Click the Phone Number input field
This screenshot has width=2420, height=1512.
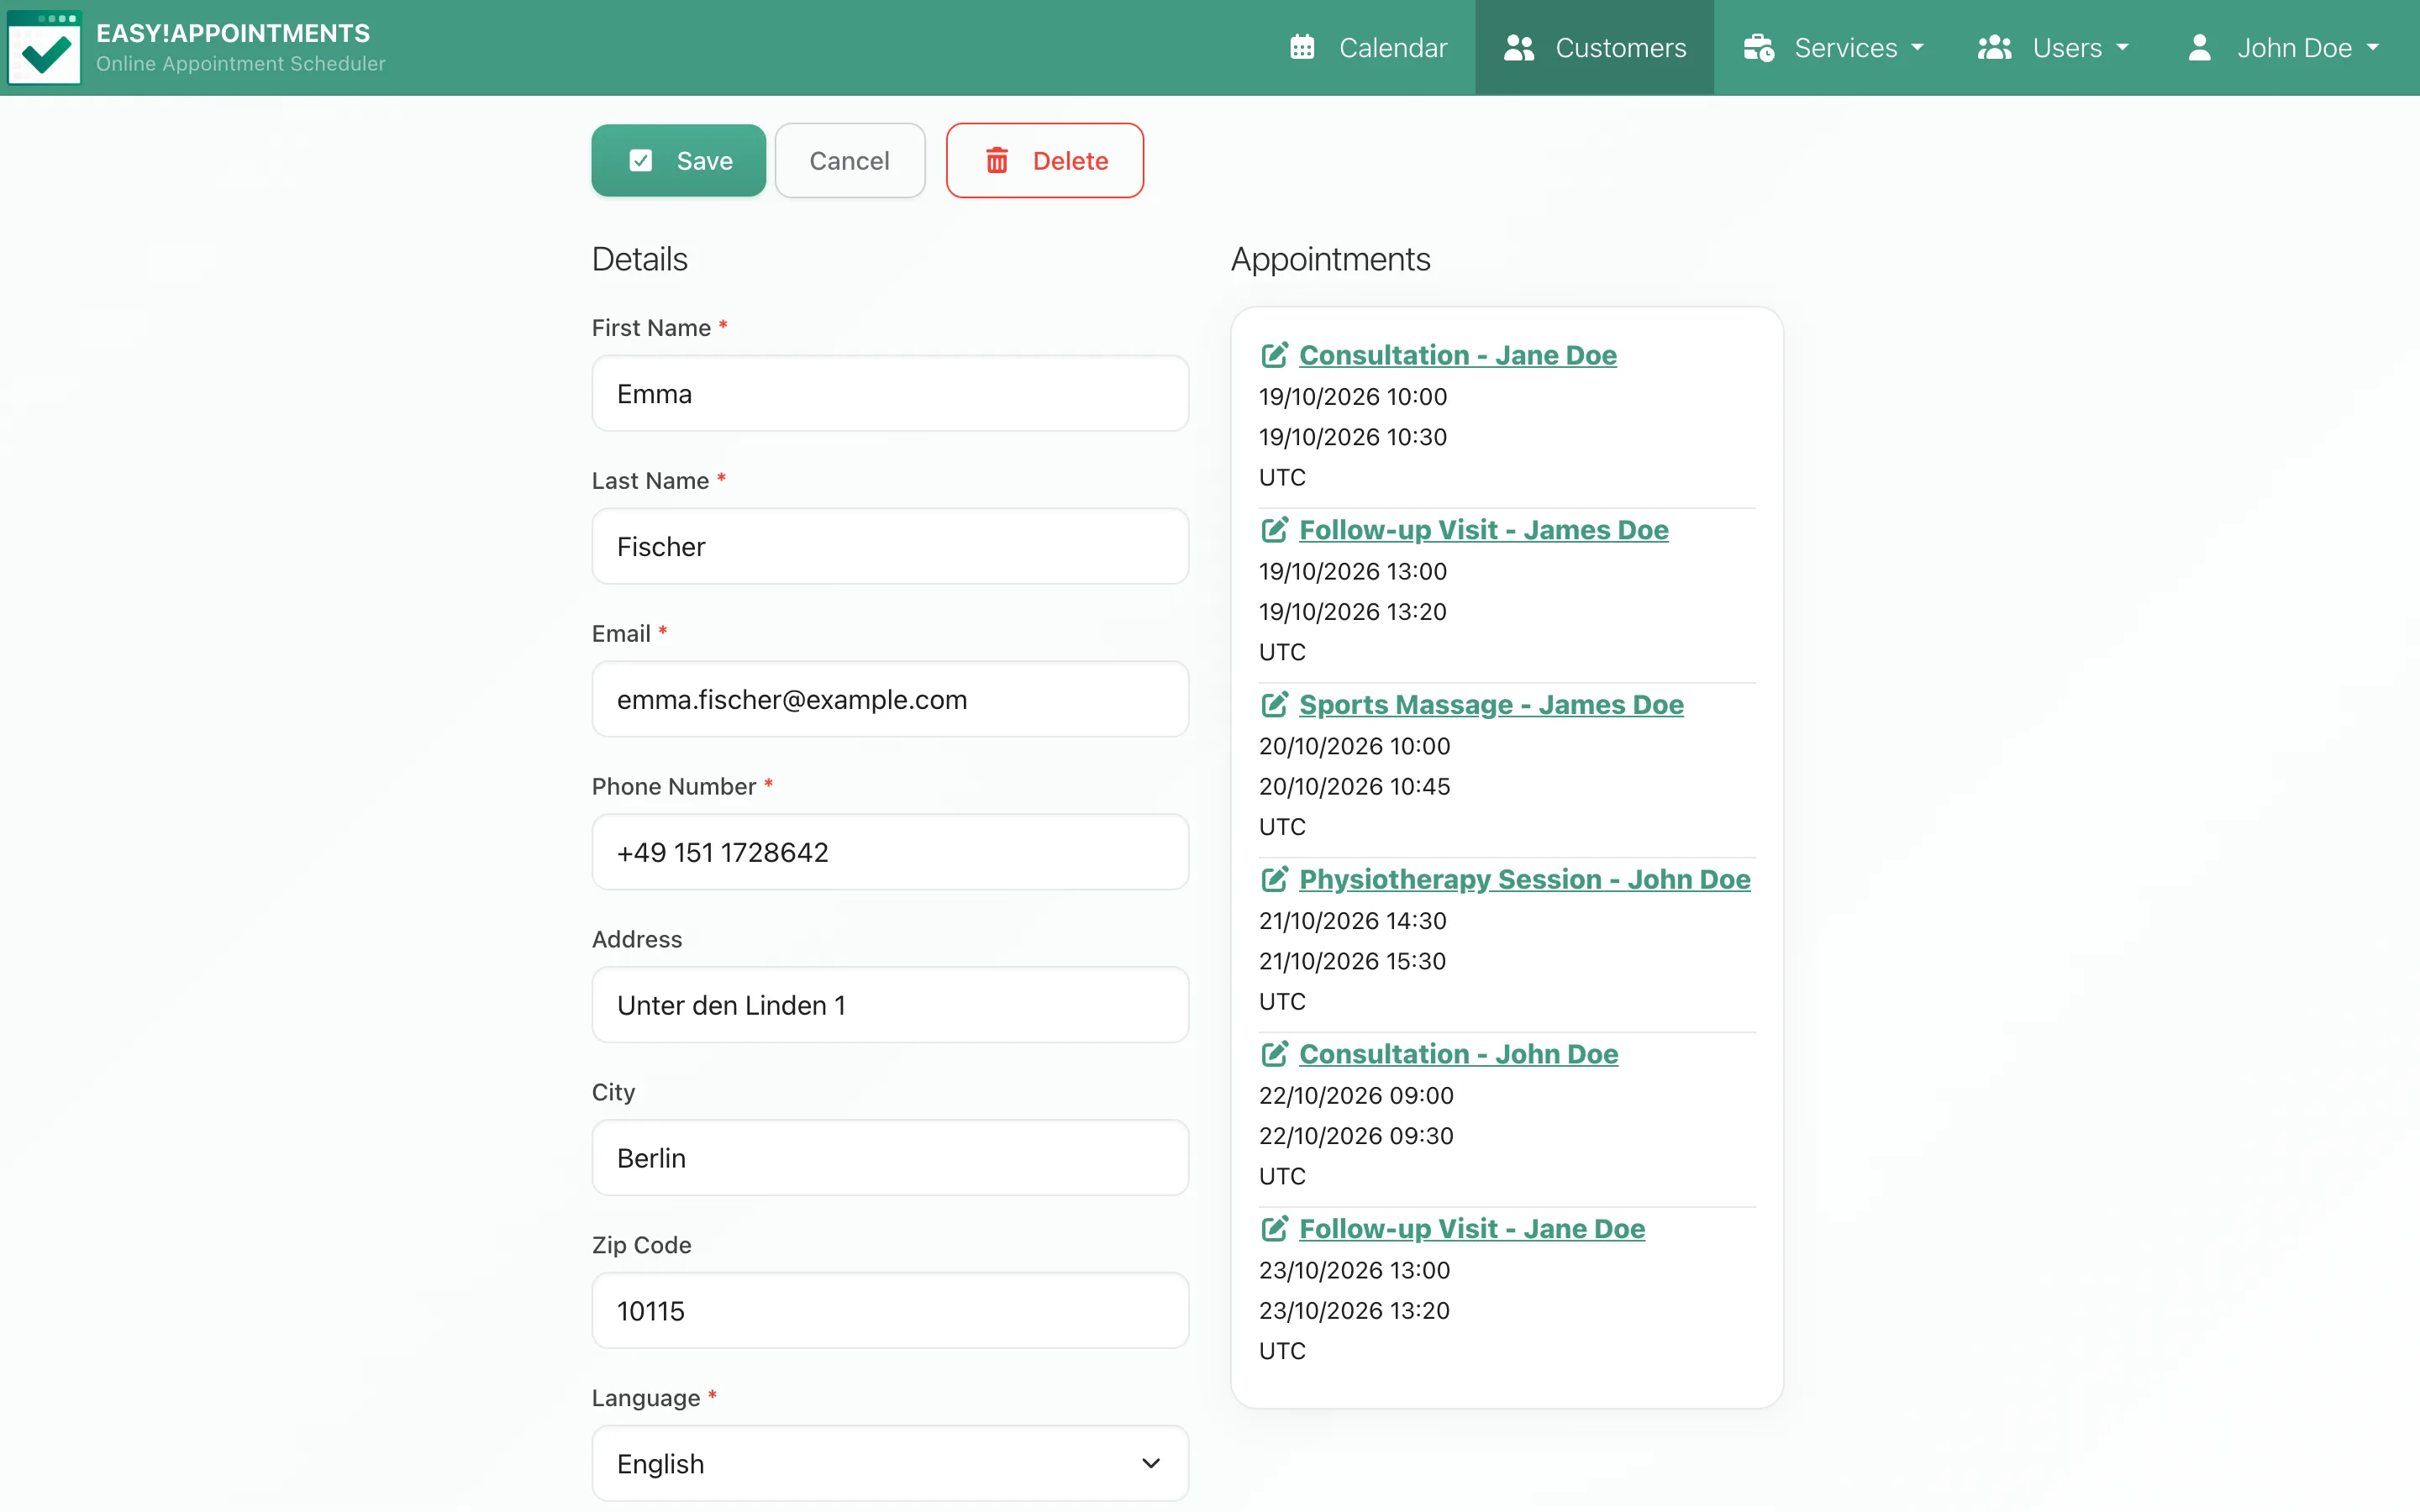click(x=890, y=852)
